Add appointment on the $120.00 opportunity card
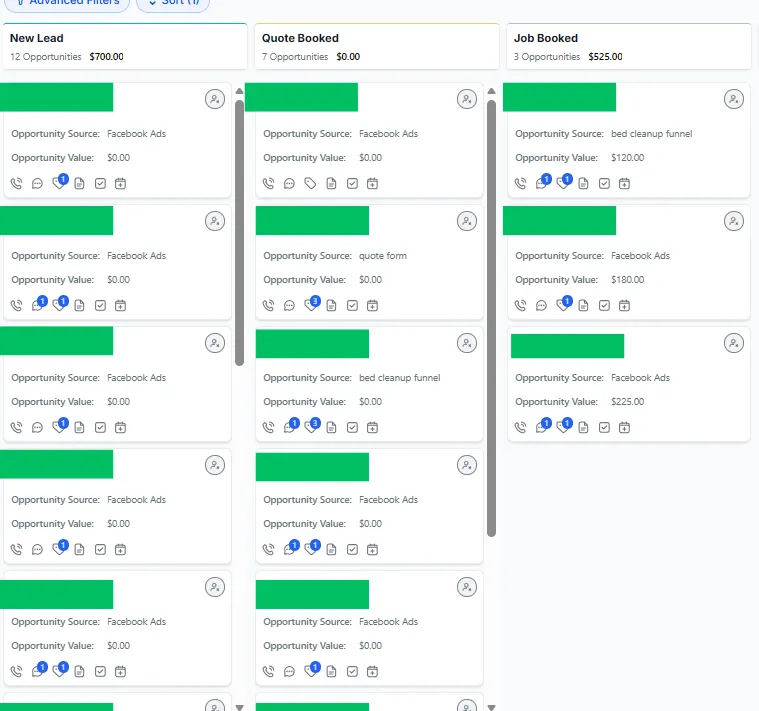The image size is (759, 711). click(624, 183)
